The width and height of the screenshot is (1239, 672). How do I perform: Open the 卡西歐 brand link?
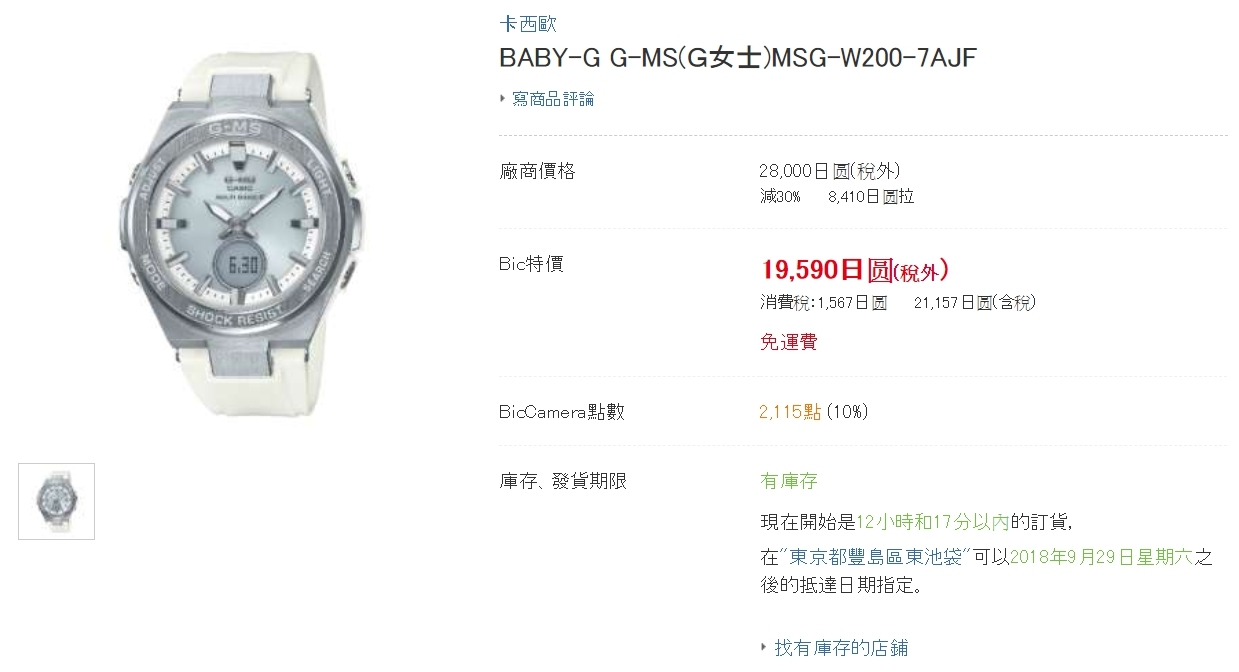pos(527,24)
